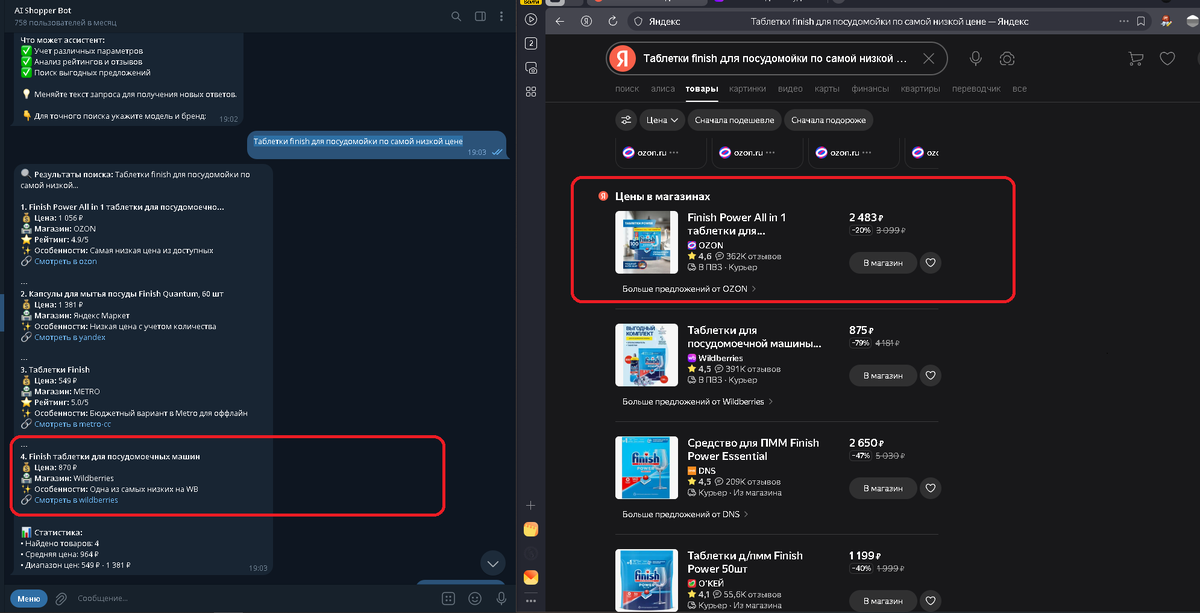
Task: Favorite the DNS Finish Power Essential offer
Action: point(931,488)
